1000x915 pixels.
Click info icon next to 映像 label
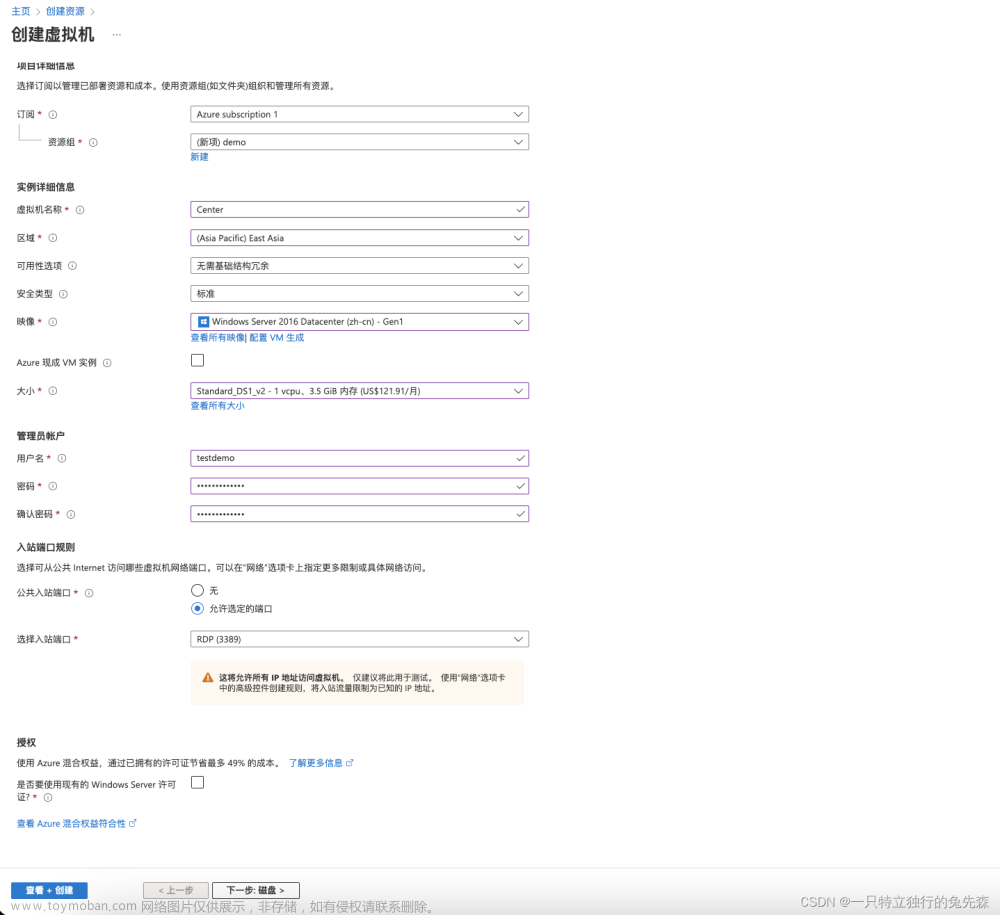tap(53, 322)
